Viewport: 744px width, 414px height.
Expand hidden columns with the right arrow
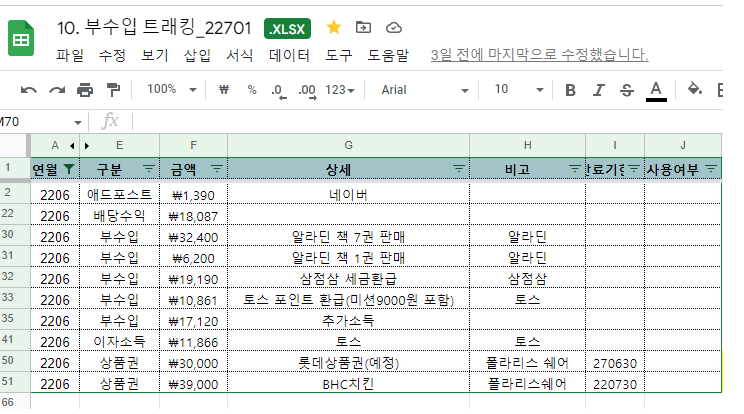(87, 146)
